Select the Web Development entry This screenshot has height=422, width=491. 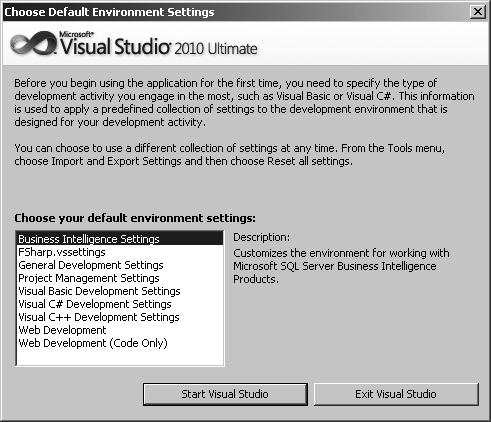(120, 330)
